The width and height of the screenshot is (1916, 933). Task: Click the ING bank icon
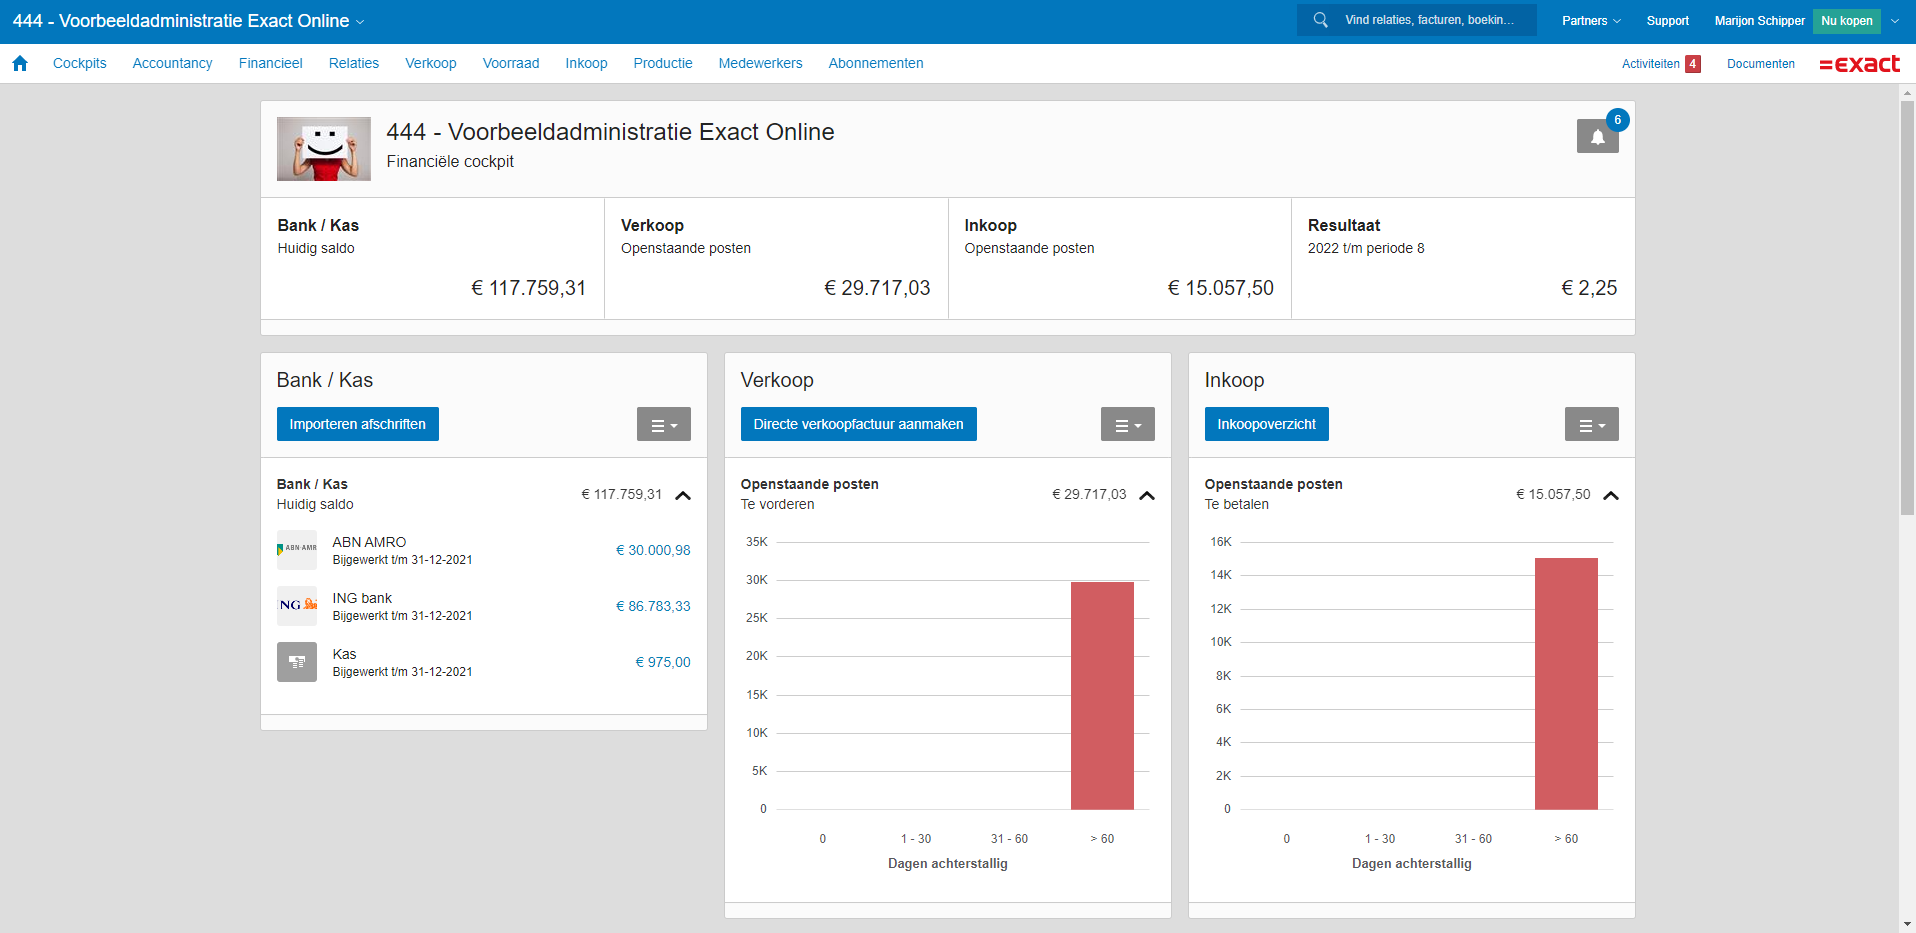(296, 606)
